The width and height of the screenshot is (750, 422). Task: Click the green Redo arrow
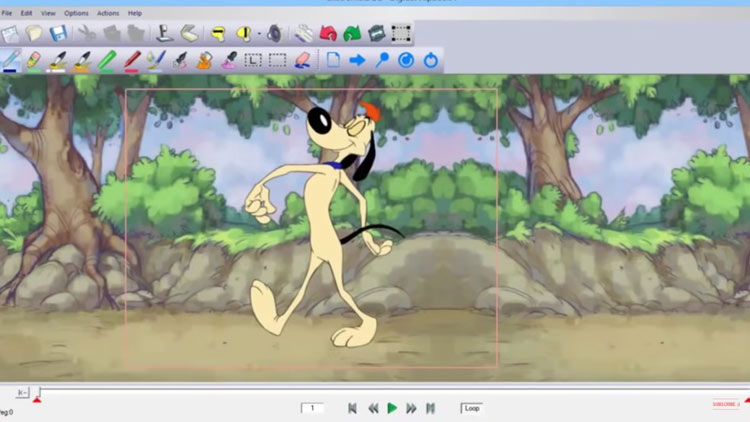(x=353, y=34)
